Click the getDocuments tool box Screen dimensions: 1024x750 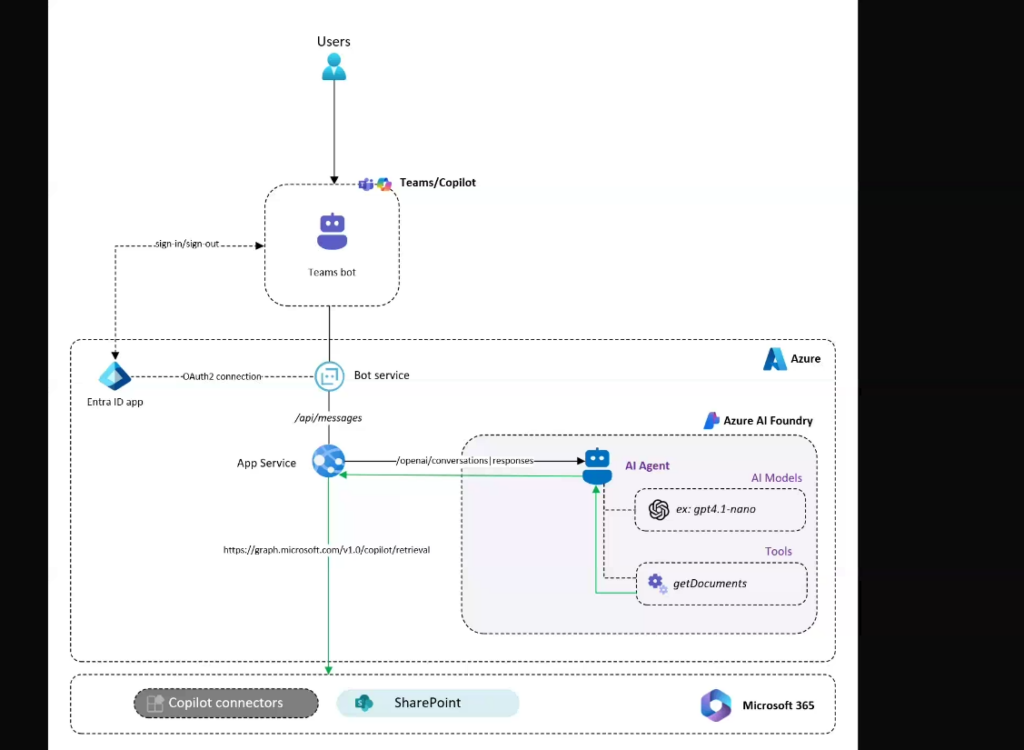[721, 583]
